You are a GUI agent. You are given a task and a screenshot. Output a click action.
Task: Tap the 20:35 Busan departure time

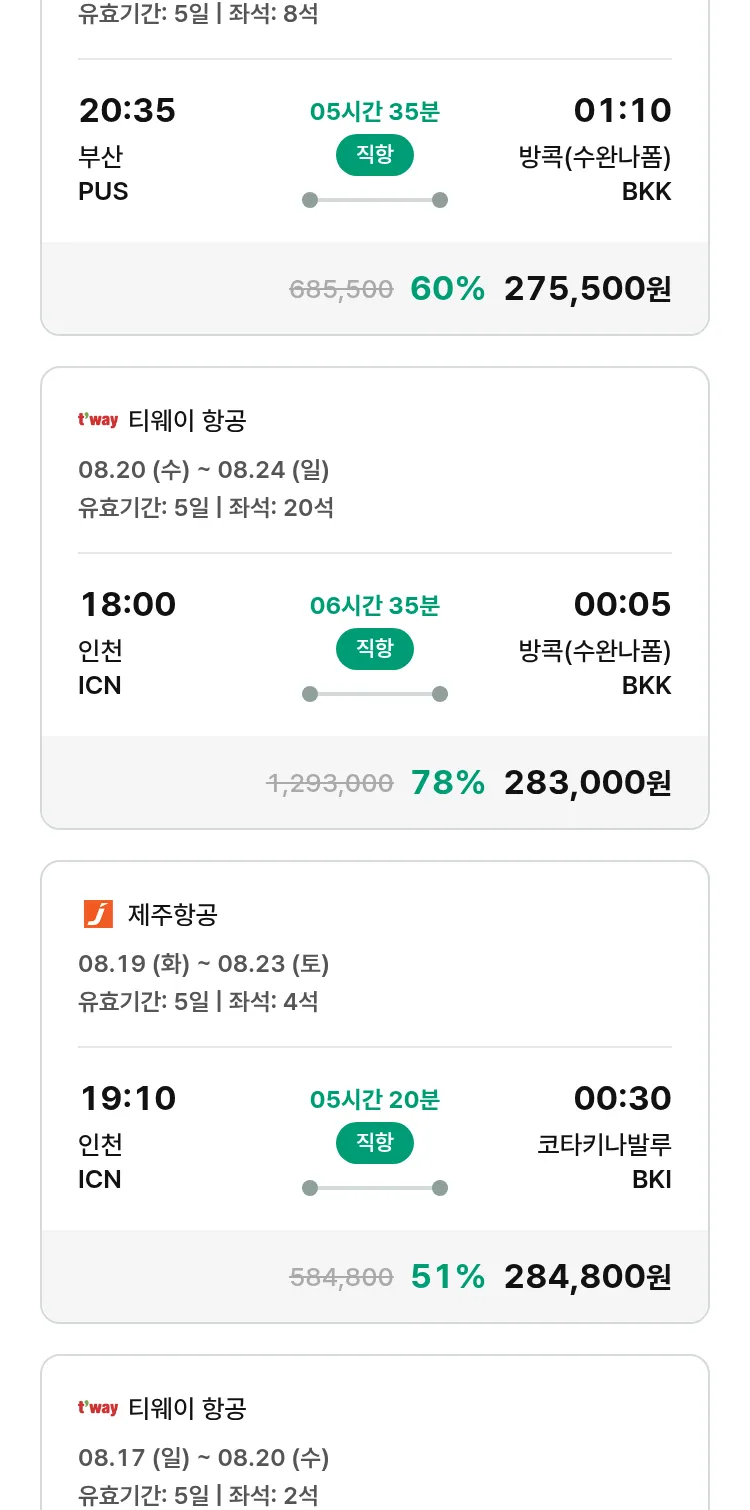[127, 111]
